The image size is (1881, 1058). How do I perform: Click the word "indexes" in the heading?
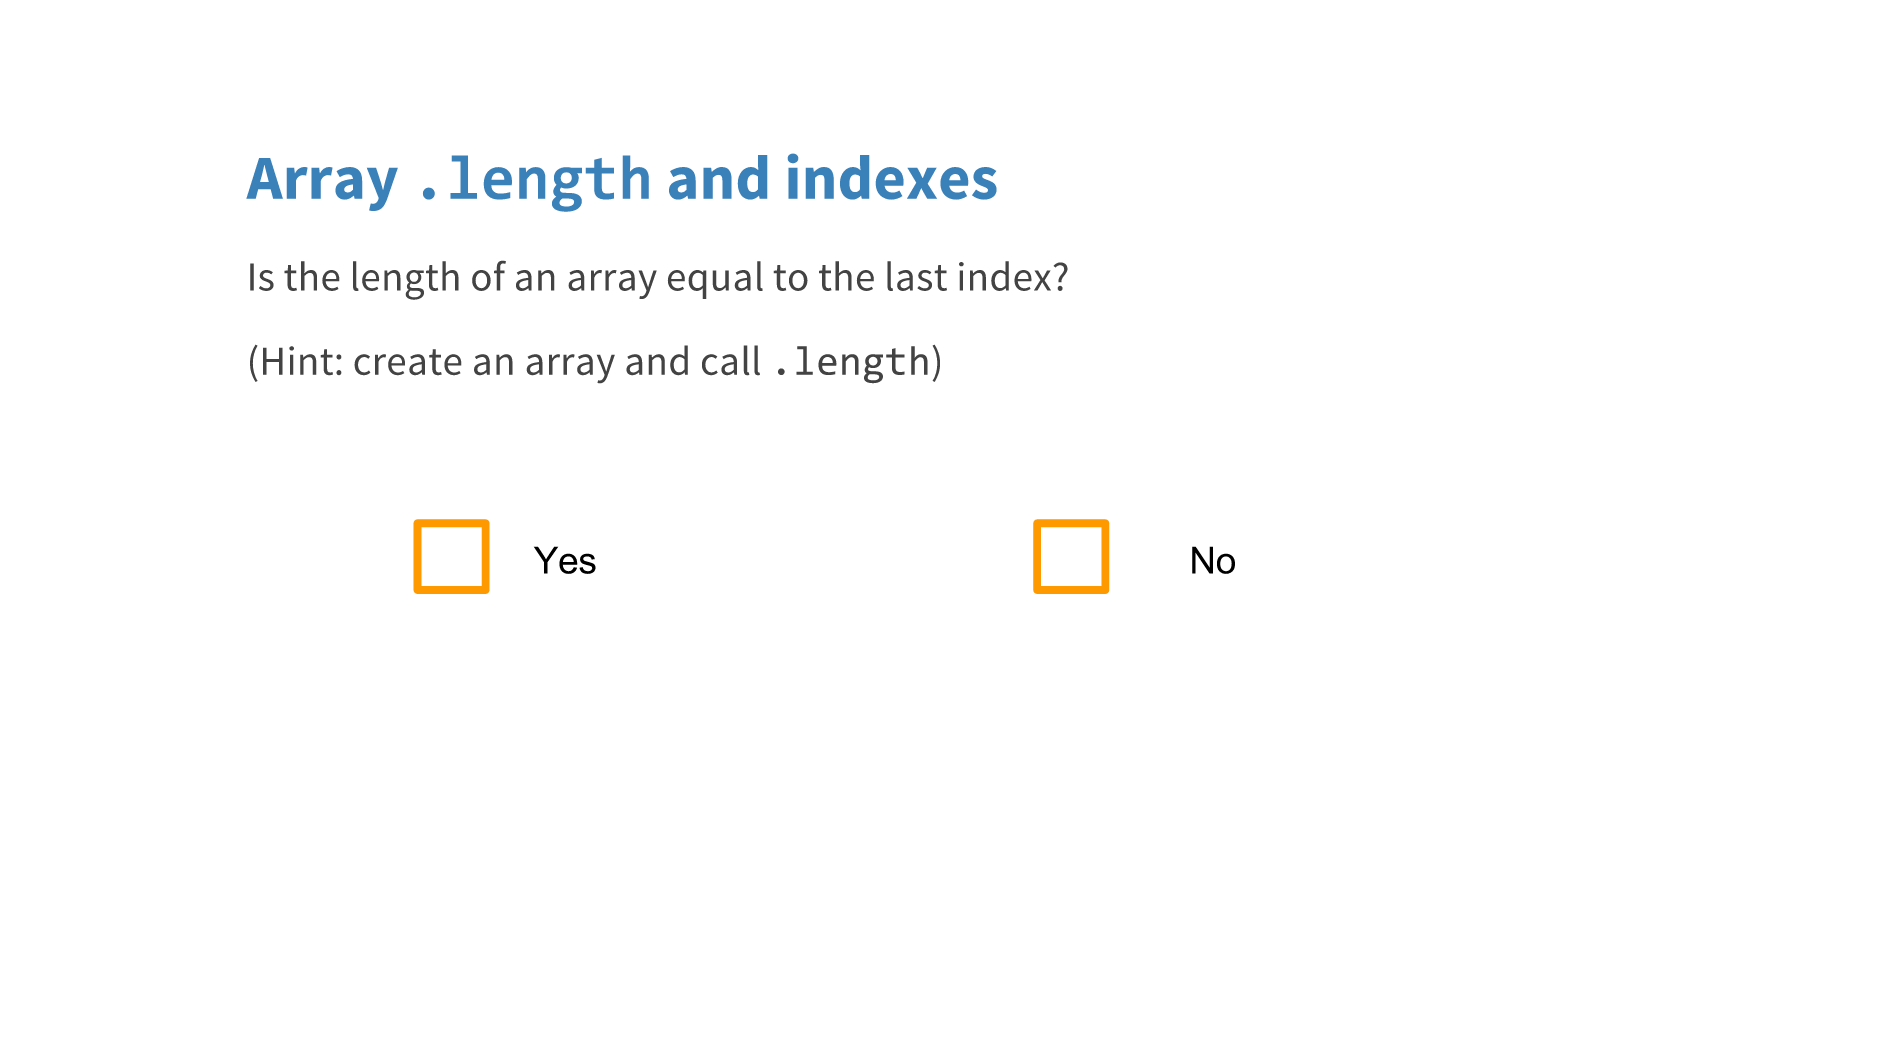point(891,180)
